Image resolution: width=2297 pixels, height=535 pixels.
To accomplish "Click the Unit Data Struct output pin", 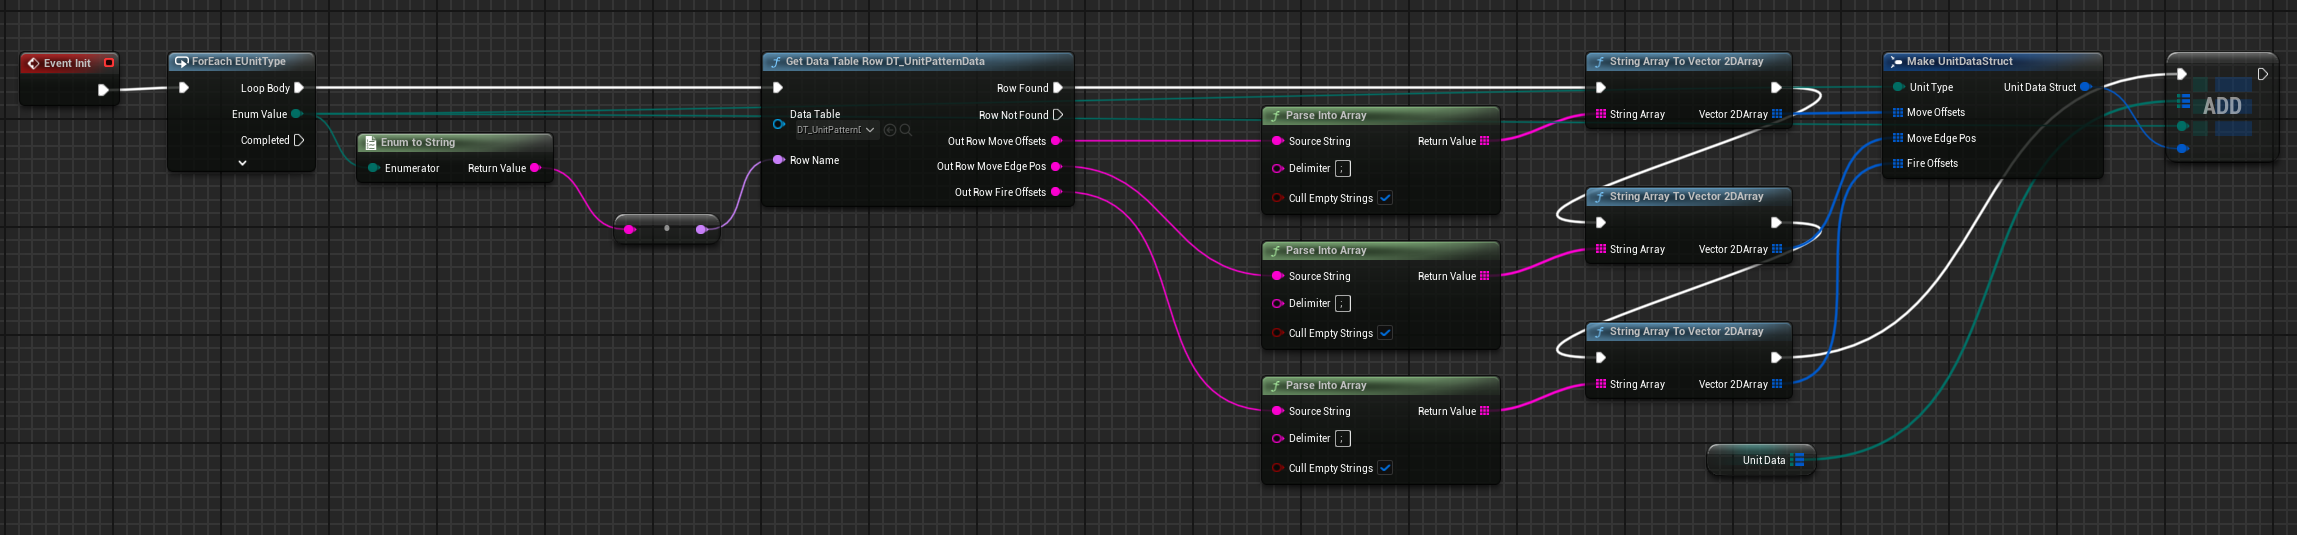I will [x=2085, y=87].
